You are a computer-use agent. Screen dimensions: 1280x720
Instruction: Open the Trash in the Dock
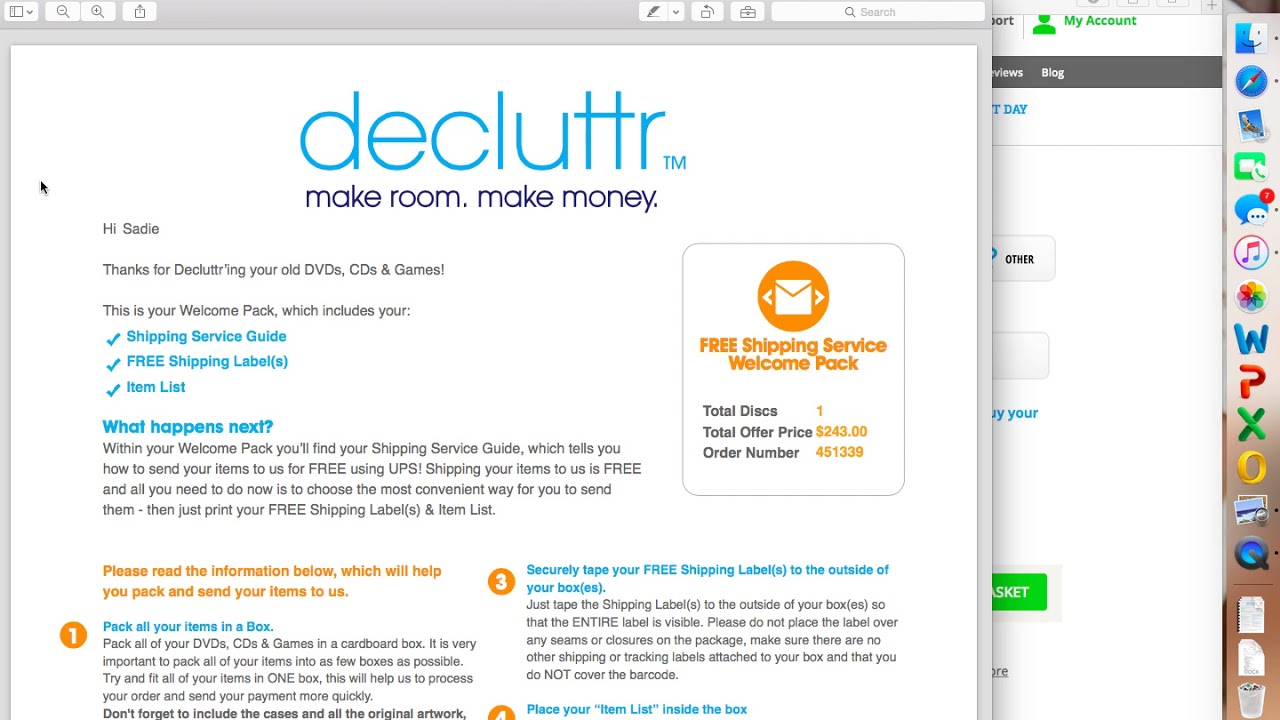click(1251, 700)
